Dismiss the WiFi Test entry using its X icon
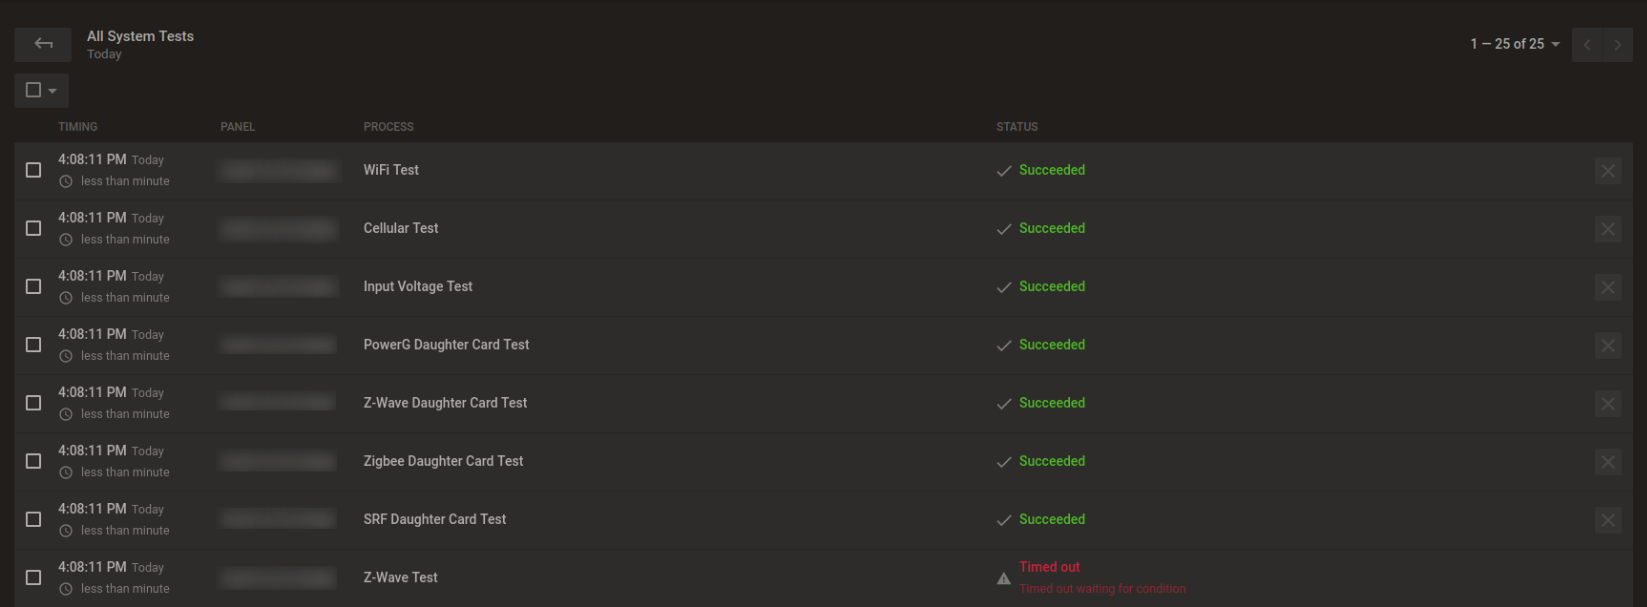This screenshot has height=607, width=1647. tap(1608, 170)
